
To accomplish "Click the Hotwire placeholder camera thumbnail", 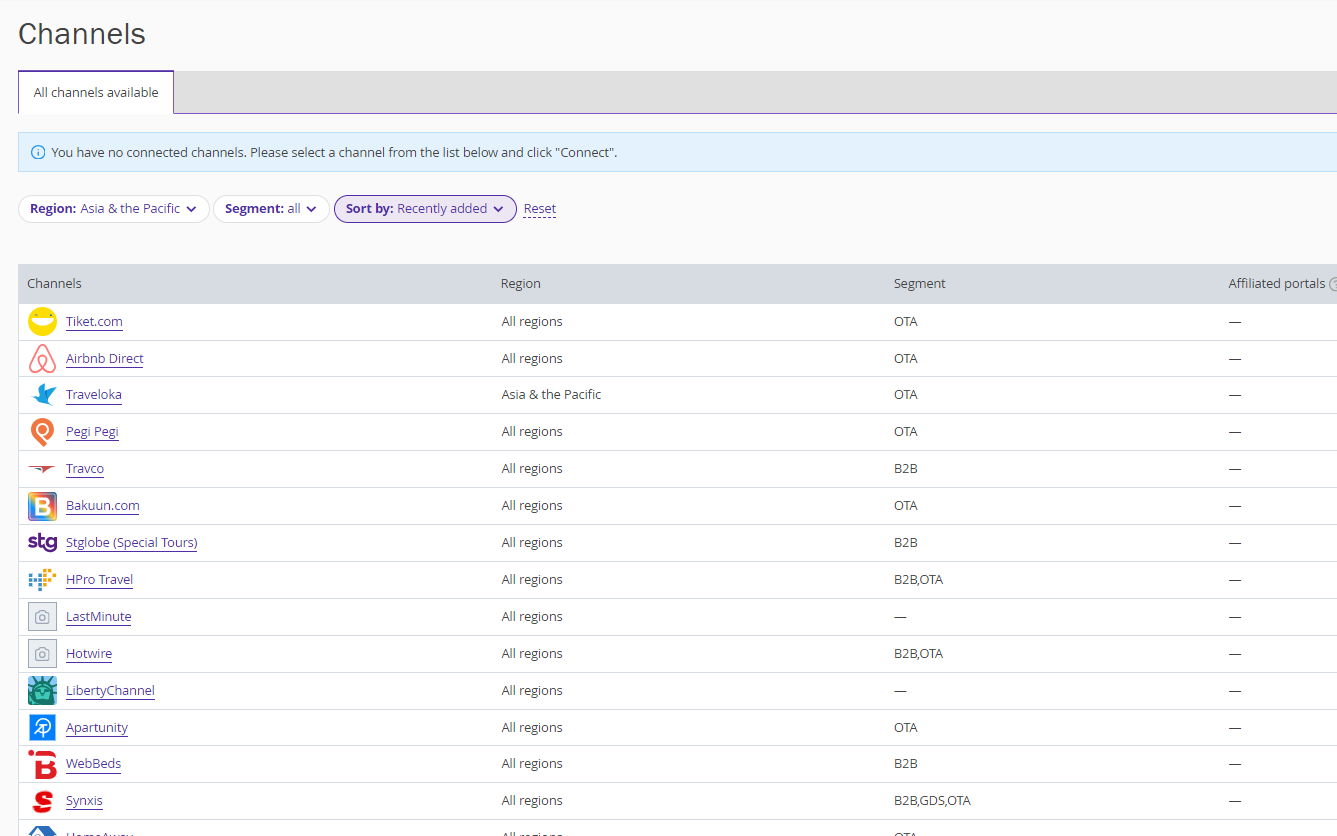I will (x=42, y=654).
